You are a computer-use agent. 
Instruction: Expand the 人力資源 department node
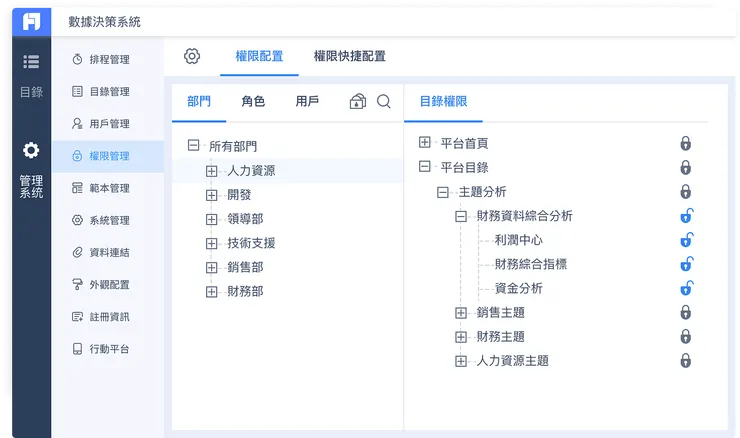point(211,171)
